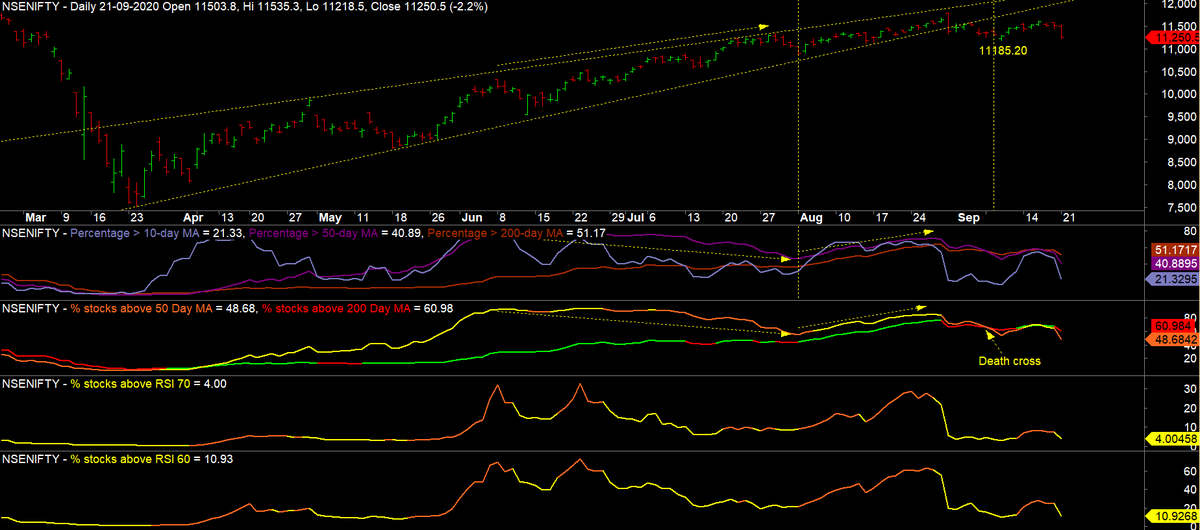Click the 10,000 price axis label

pyautogui.click(x=1179, y=95)
